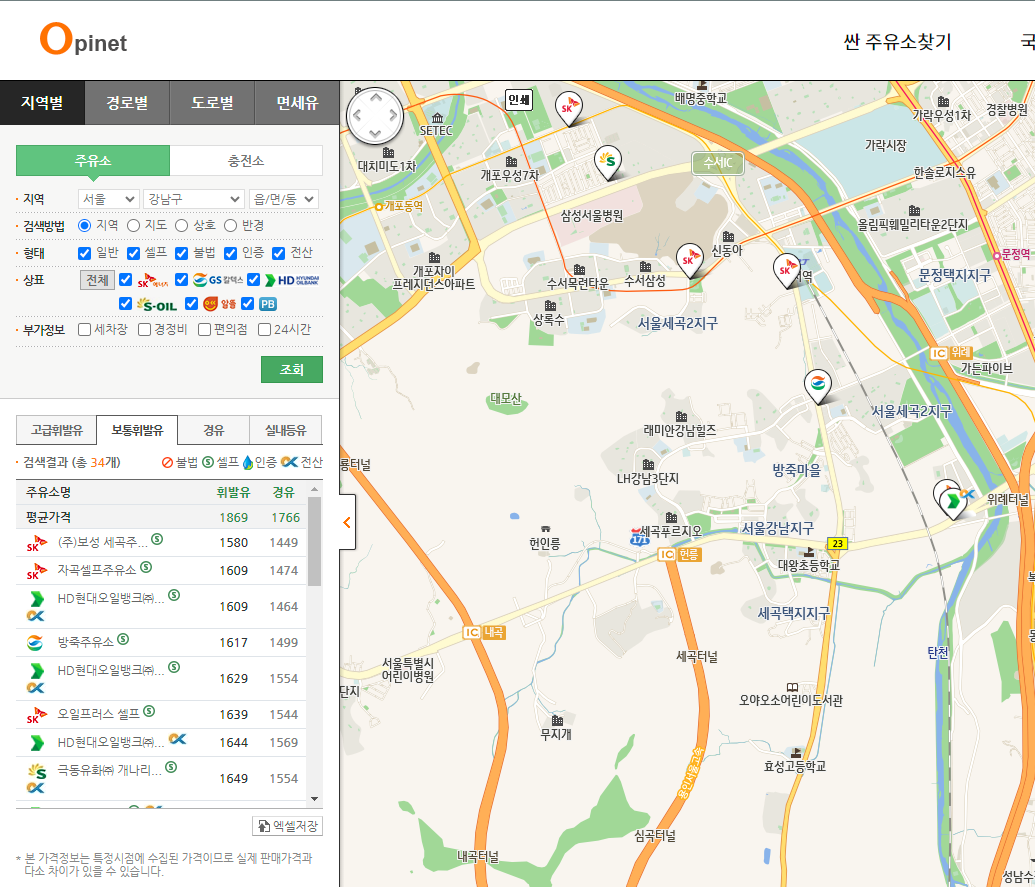Image resolution: width=1035 pixels, height=887 pixels.
Task: Sort results by 휘발유 column header
Action: coord(234,492)
